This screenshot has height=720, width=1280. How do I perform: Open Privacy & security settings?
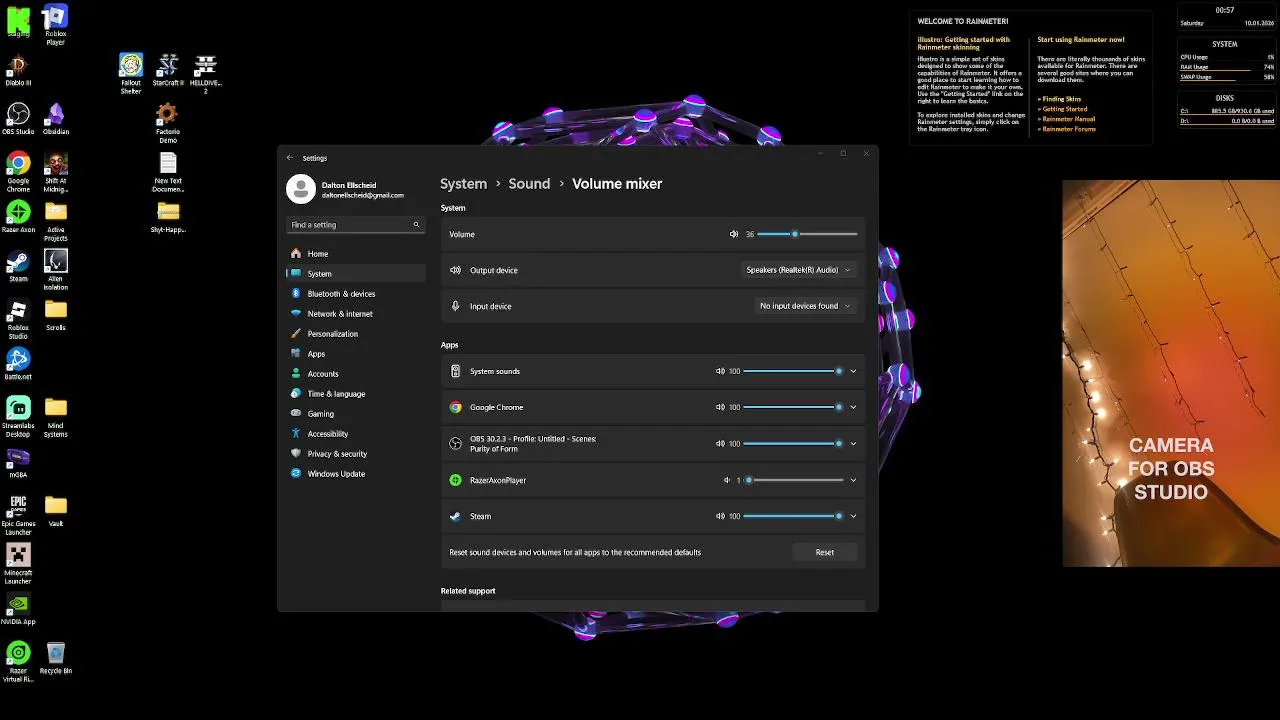(x=356, y=453)
